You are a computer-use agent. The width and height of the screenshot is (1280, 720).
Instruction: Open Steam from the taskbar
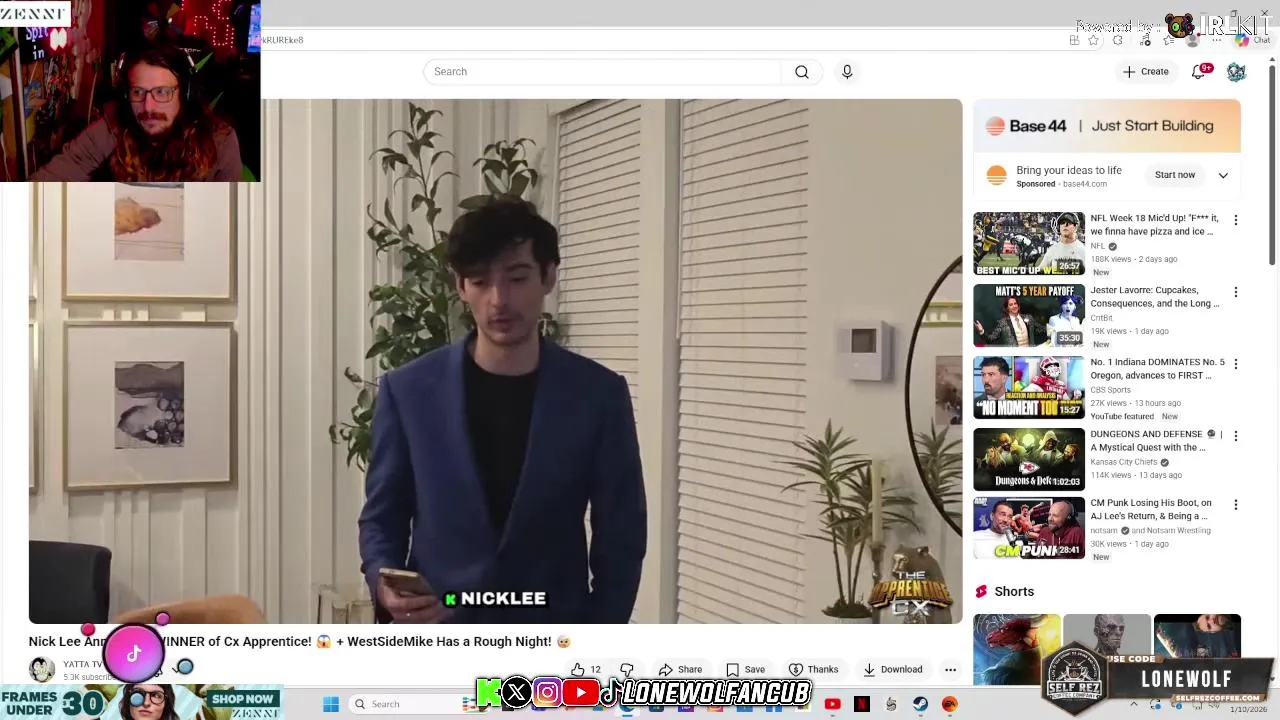pos(920,704)
